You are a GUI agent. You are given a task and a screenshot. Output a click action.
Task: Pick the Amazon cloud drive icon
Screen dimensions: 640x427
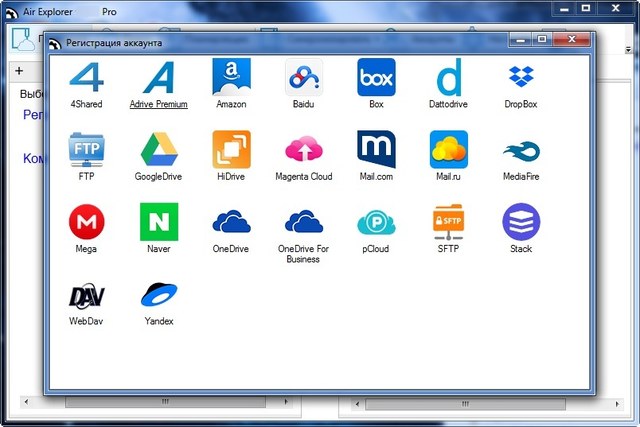pyautogui.click(x=231, y=77)
